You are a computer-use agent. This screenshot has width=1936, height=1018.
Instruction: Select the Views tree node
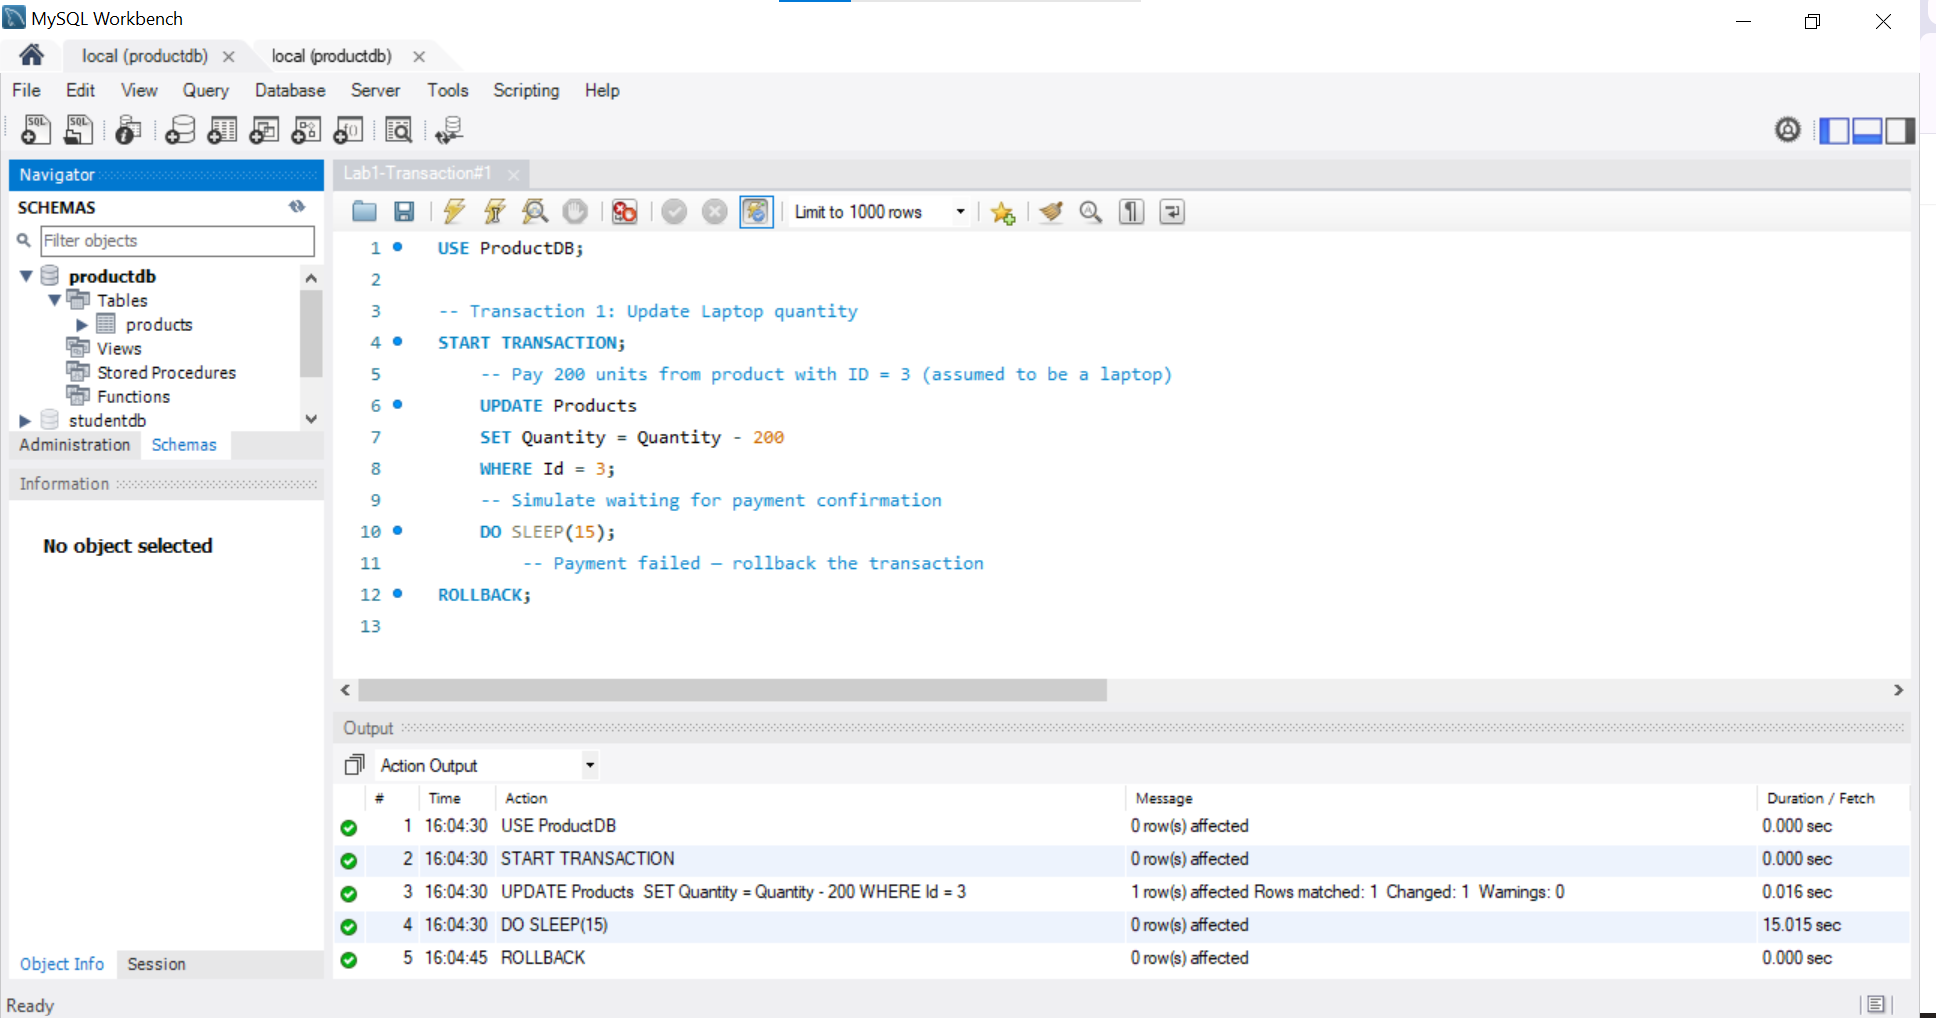tap(119, 348)
